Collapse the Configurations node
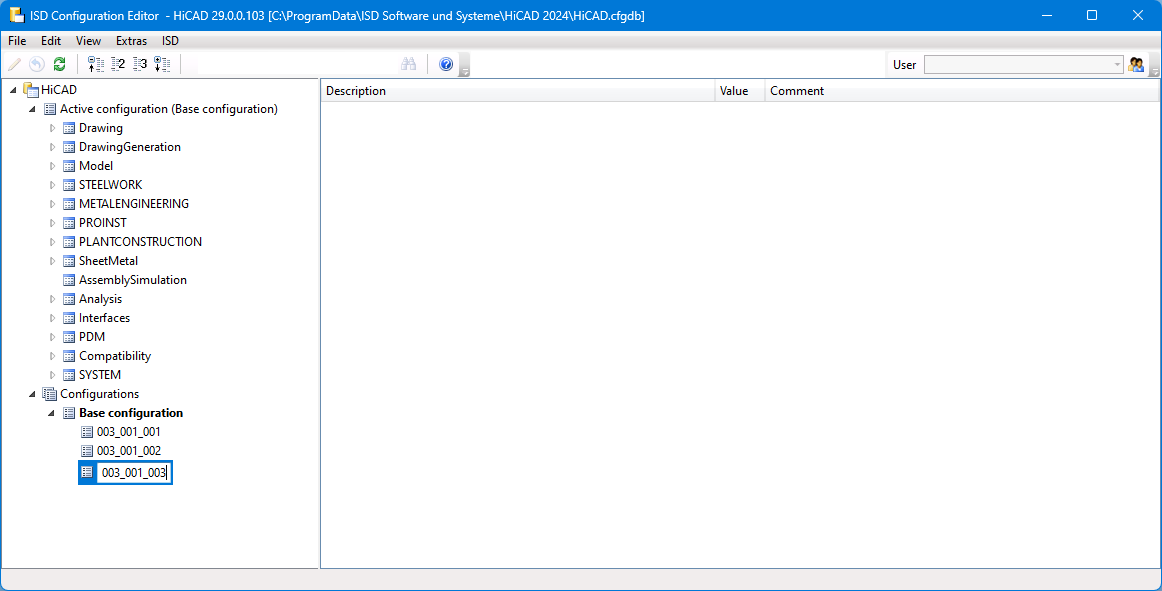 click(32, 394)
